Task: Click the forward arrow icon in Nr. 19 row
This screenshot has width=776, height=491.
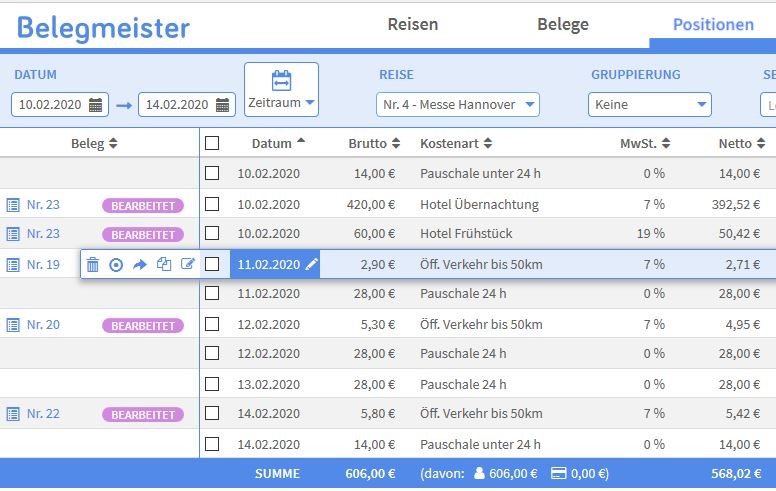Action: coord(140,265)
